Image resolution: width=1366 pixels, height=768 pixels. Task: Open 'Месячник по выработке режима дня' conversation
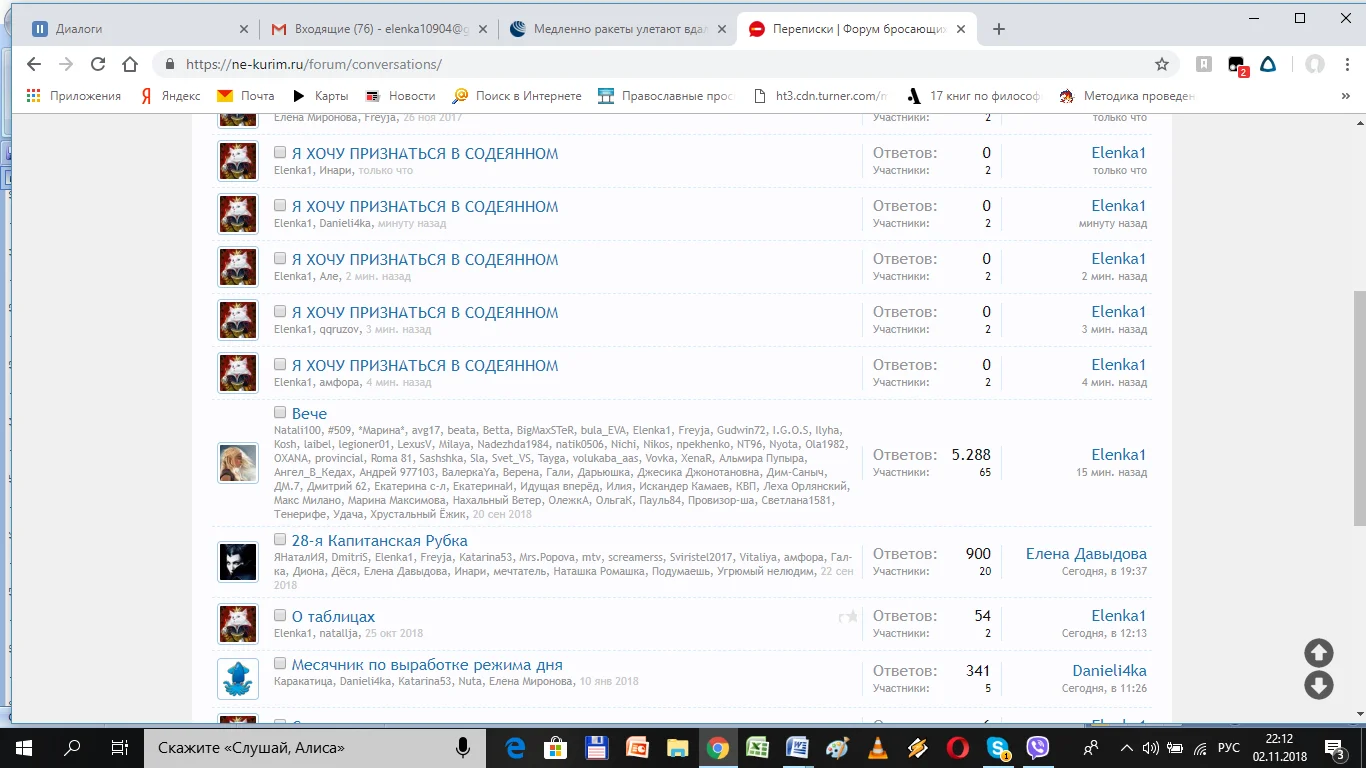point(427,665)
